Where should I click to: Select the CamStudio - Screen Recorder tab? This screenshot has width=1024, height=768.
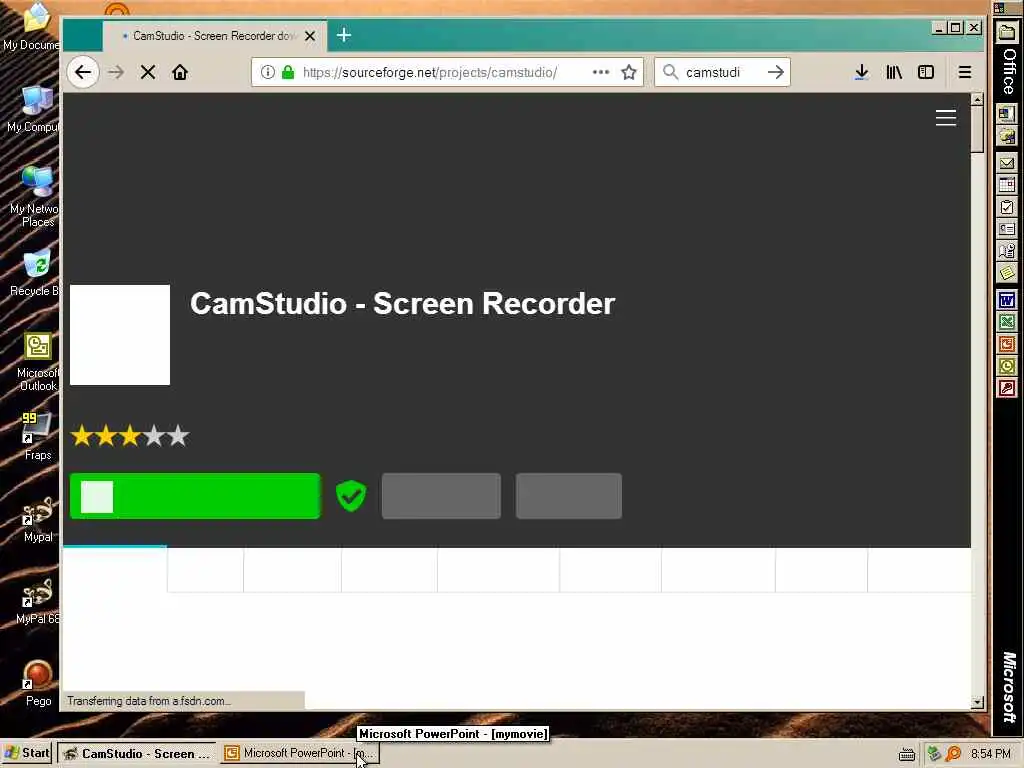click(214, 36)
